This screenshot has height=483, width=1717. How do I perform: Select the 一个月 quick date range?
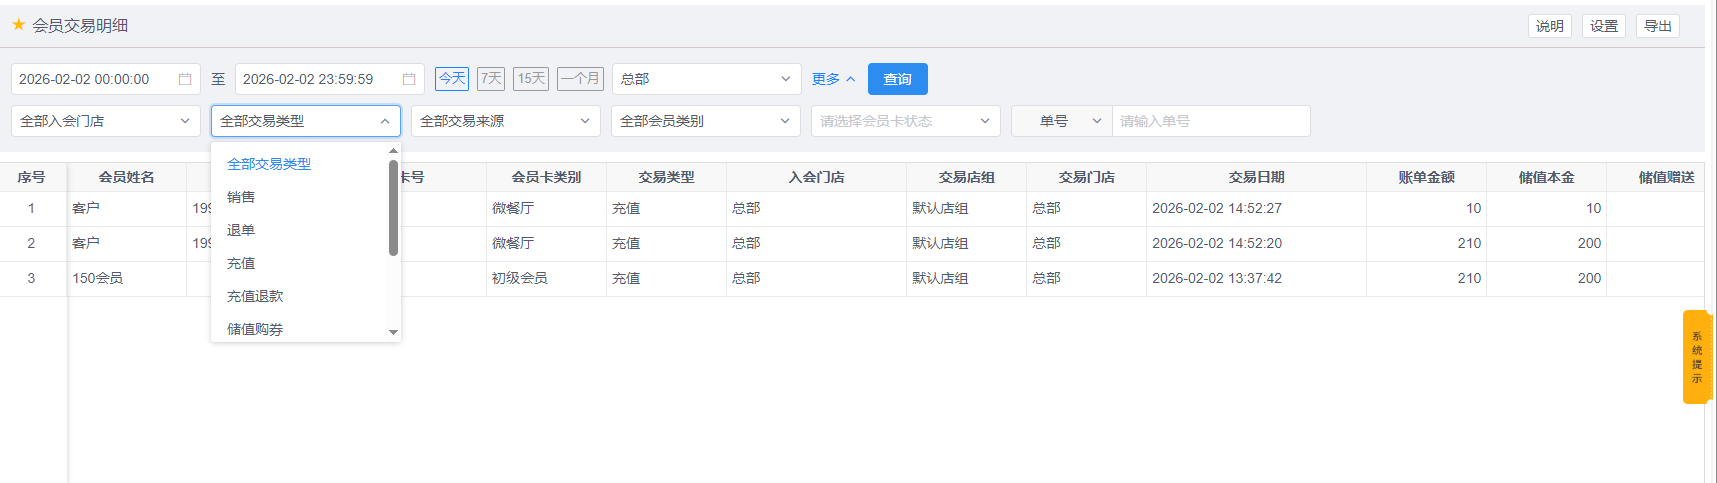pos(580,78)
